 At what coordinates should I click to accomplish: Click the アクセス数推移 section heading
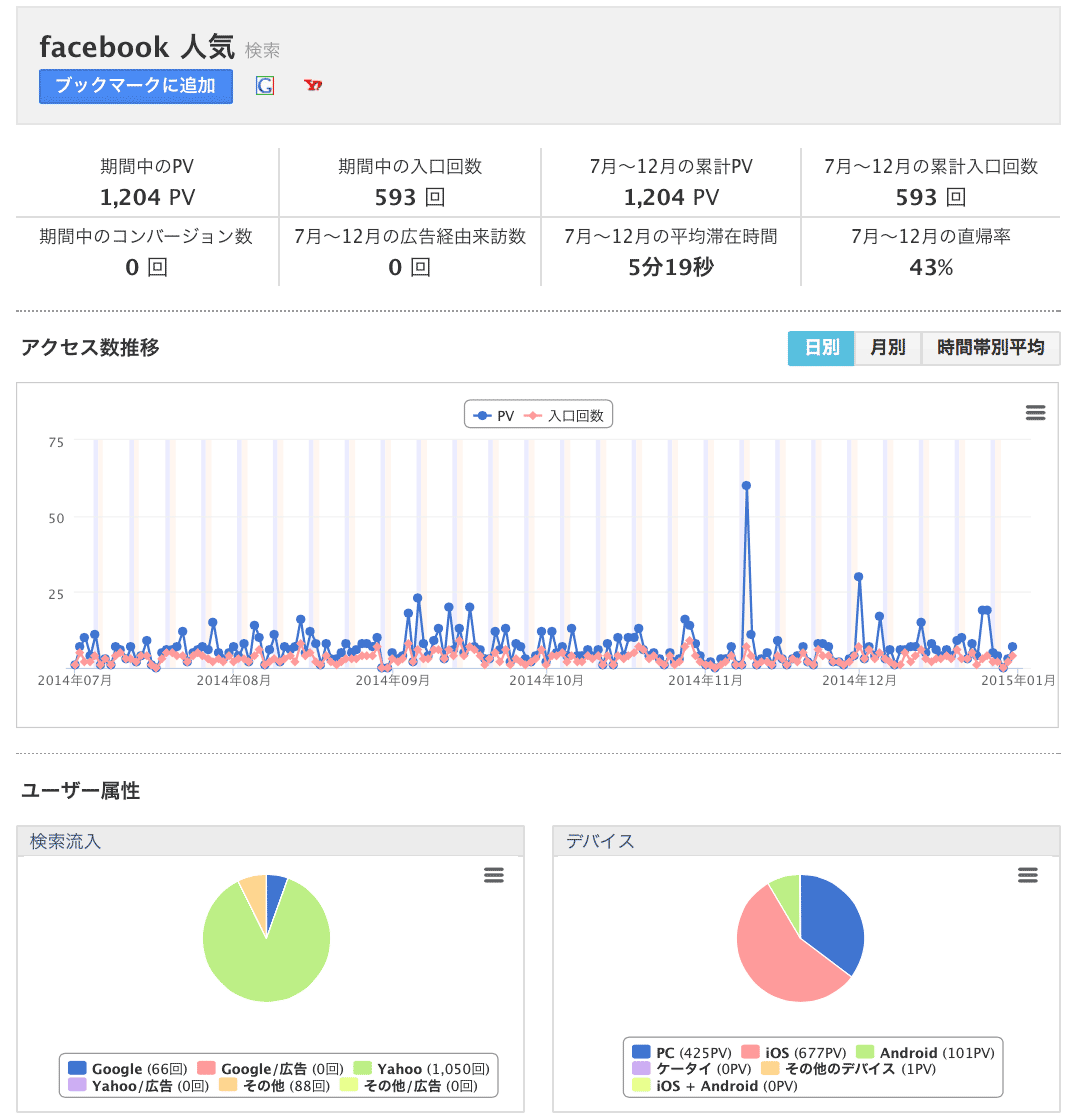[x=90, y=348]
